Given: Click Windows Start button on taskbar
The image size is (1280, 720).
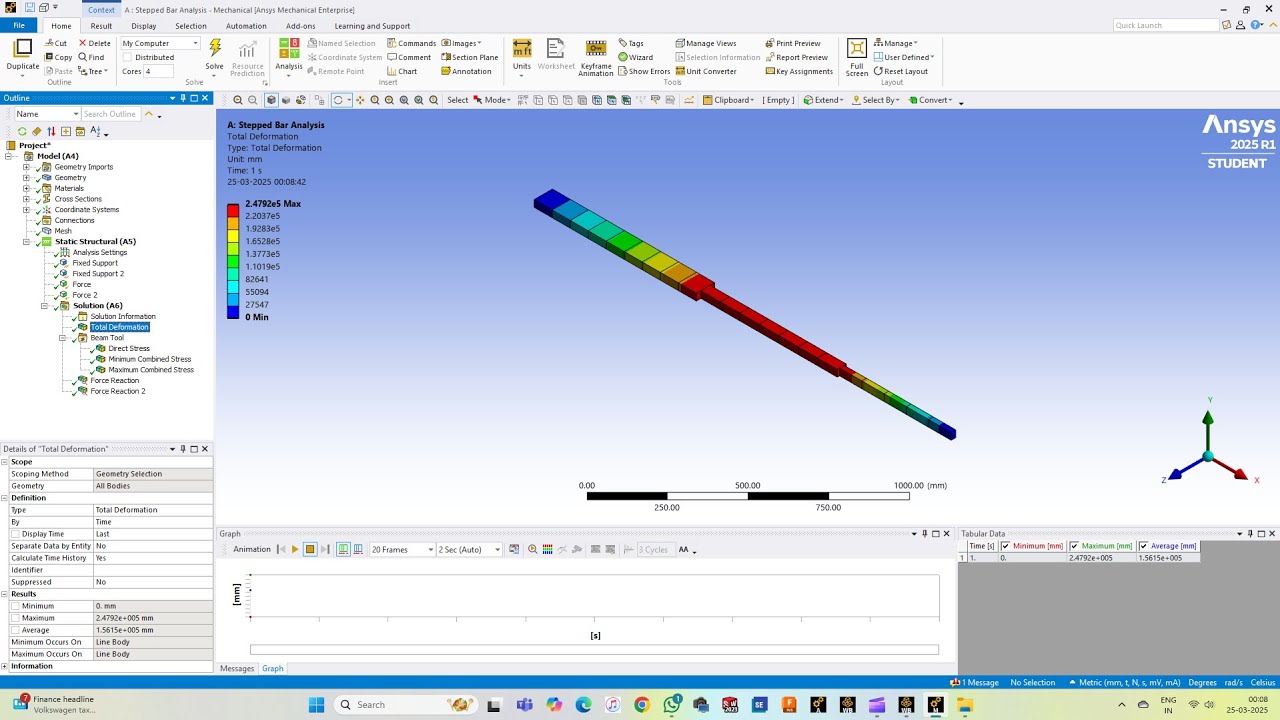Looking at the screenshot, I should [316, 704].
